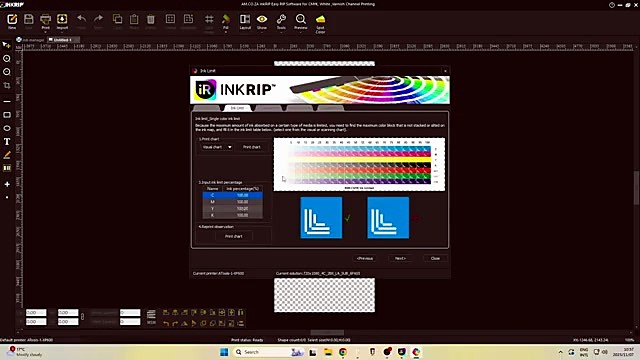Open File Explorer from taskbar
Screen dimensions: 640x360
[328, 352]
